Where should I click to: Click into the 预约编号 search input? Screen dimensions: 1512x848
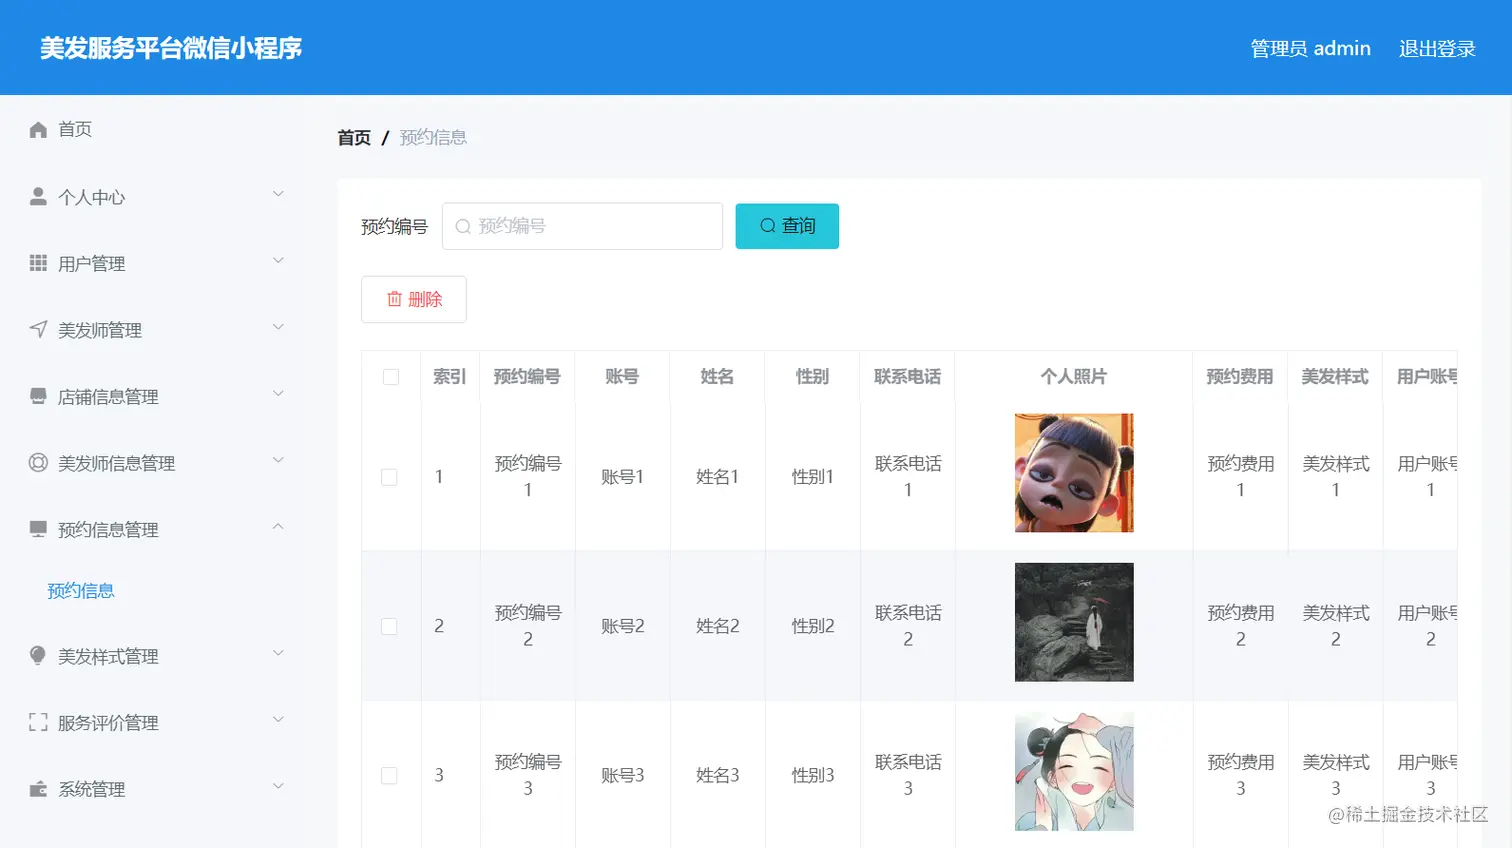coord(582,226)
